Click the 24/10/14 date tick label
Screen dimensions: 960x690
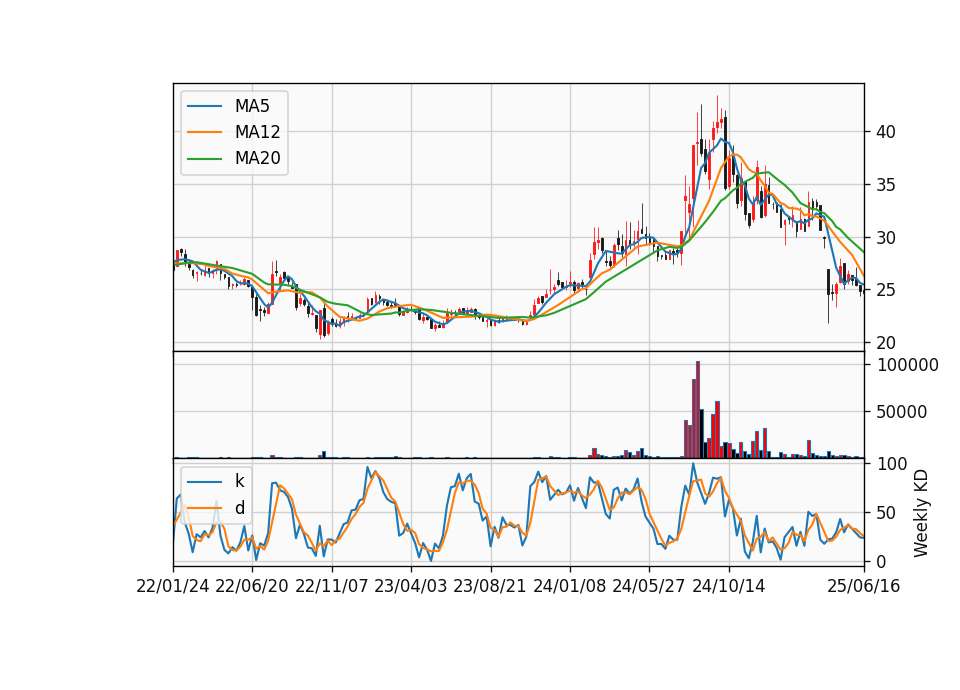[x=729, y=587]
